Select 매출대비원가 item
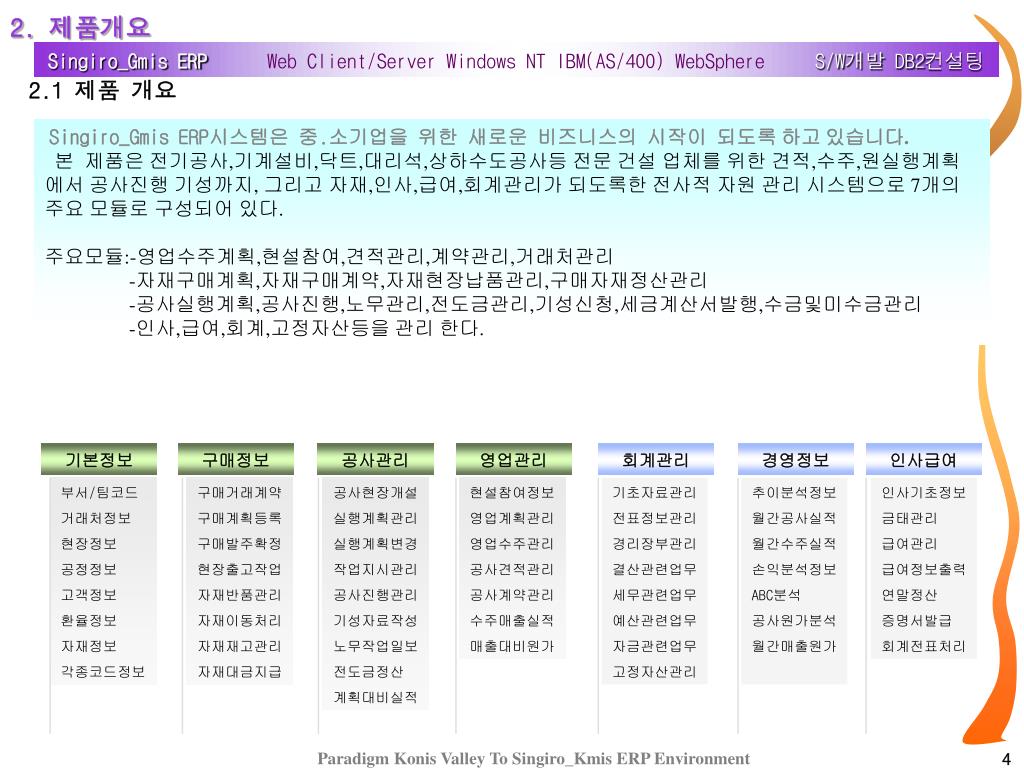 click(x=512, y=646)
